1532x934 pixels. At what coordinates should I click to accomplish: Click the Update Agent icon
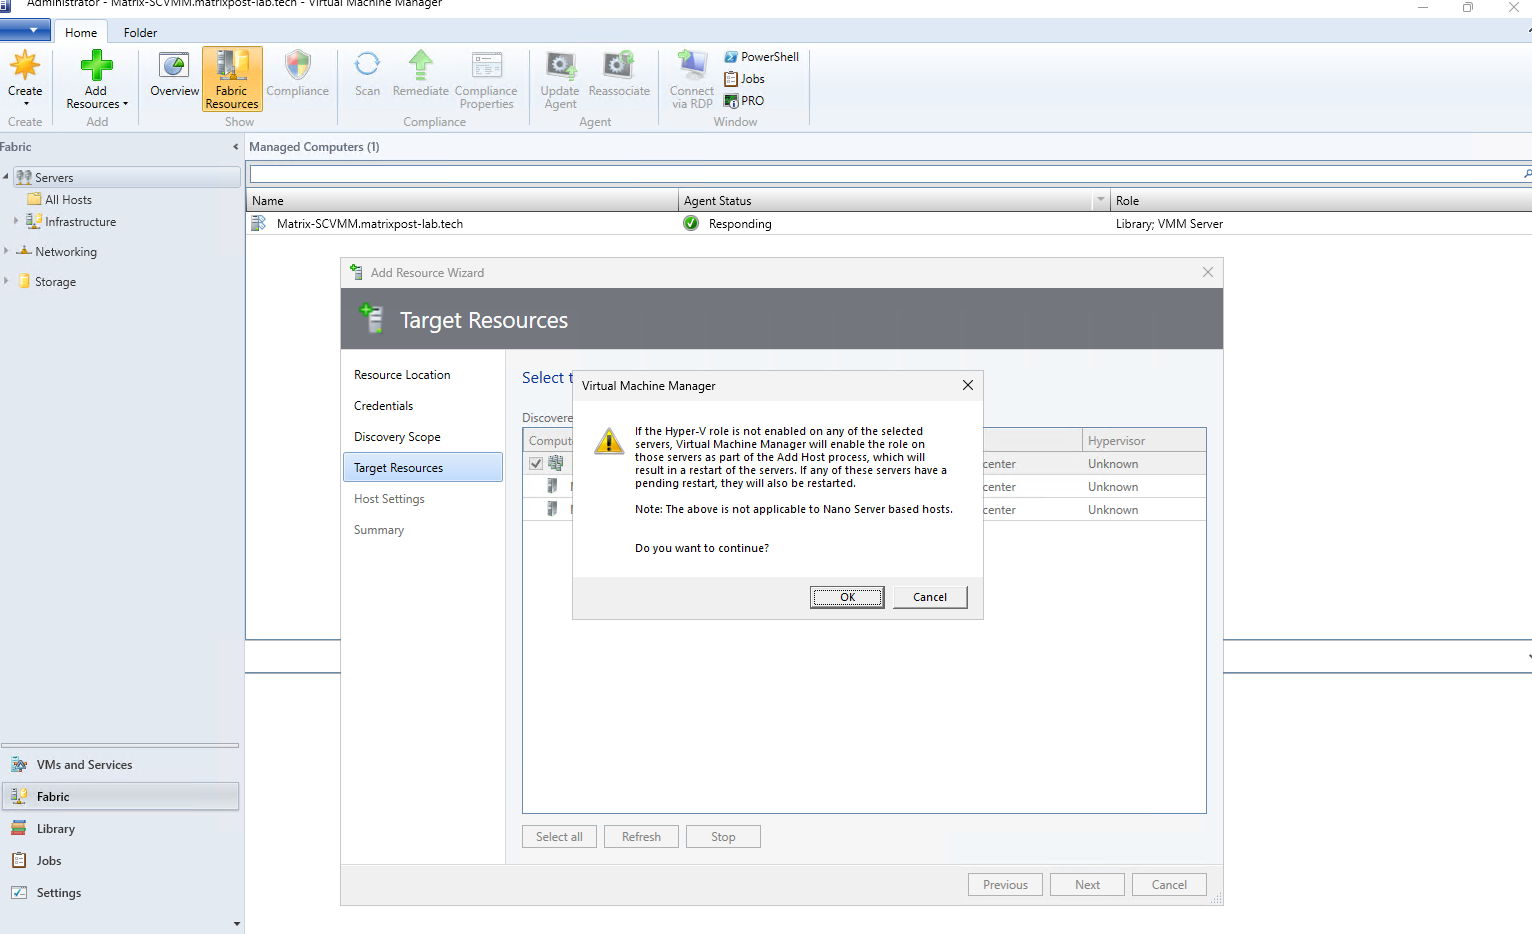pos(560,66)
